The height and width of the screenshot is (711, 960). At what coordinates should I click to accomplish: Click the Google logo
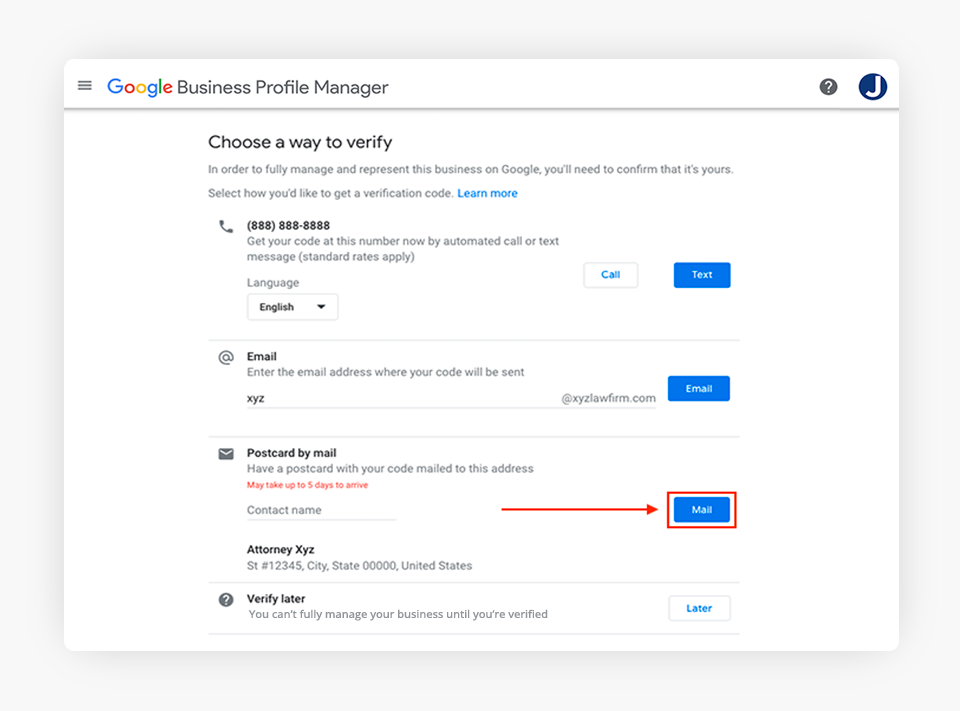140,87
